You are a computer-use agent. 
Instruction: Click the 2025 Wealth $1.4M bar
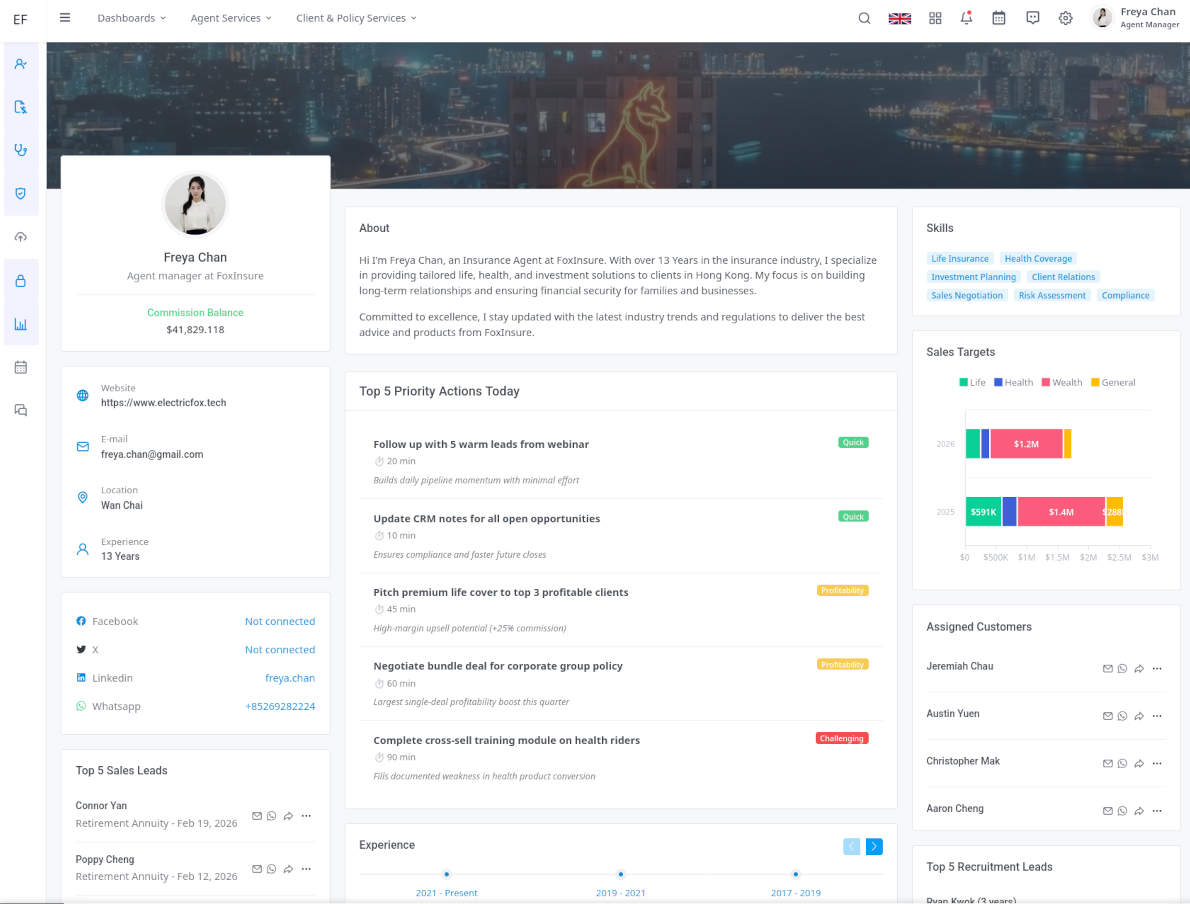click(x=1061, y=512)
